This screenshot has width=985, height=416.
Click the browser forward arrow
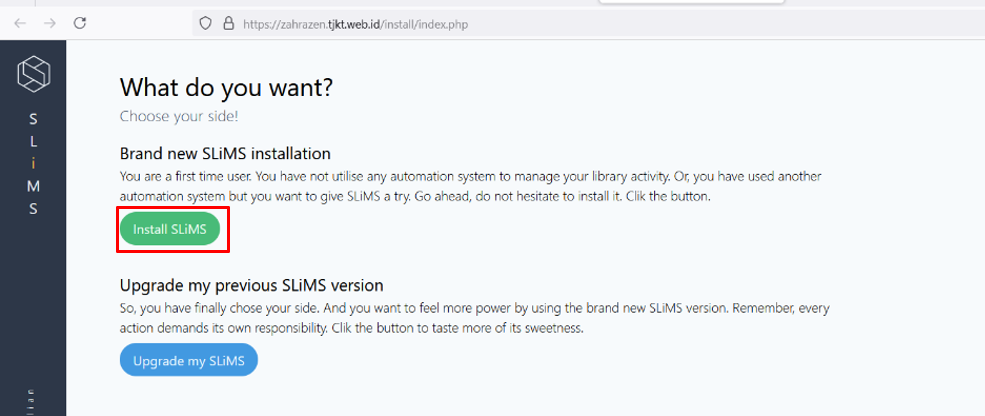(x=49, y=23)
